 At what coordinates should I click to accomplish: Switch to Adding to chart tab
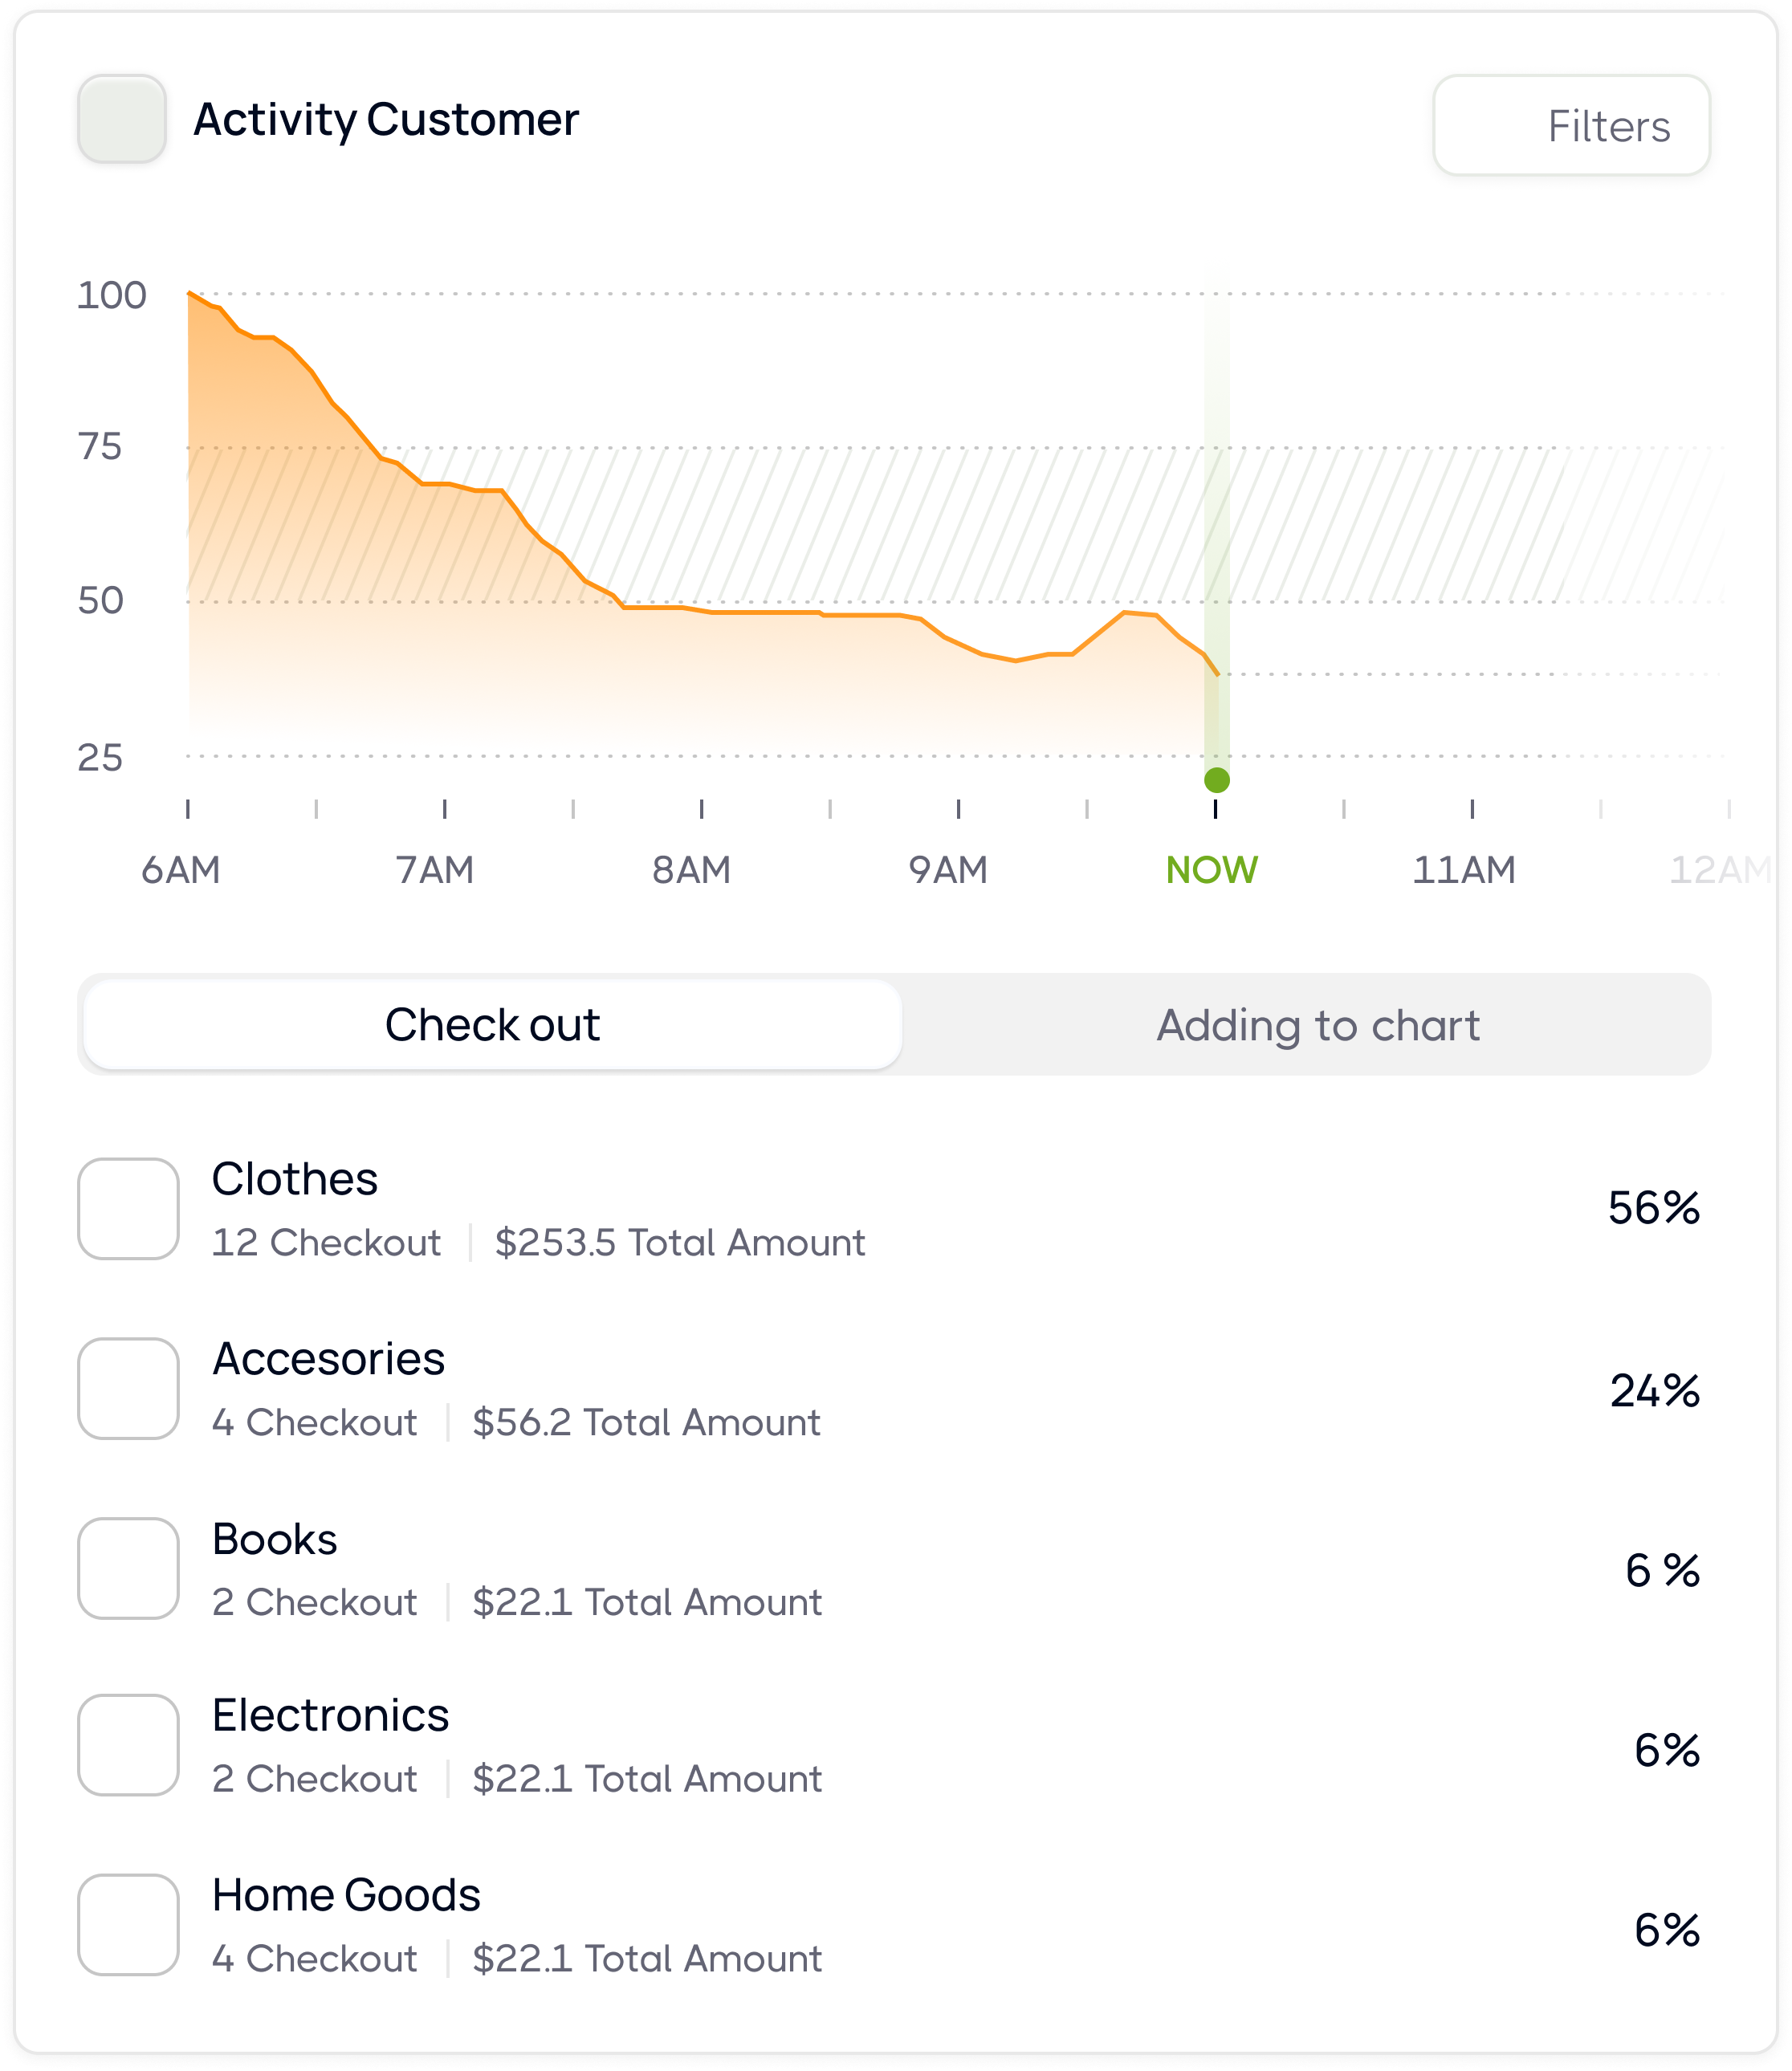pos(1317,1025)
